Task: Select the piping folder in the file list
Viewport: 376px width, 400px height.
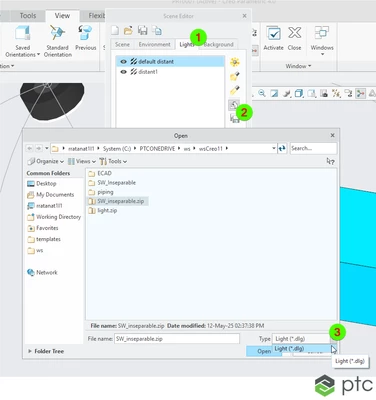Action: [101, 192]
